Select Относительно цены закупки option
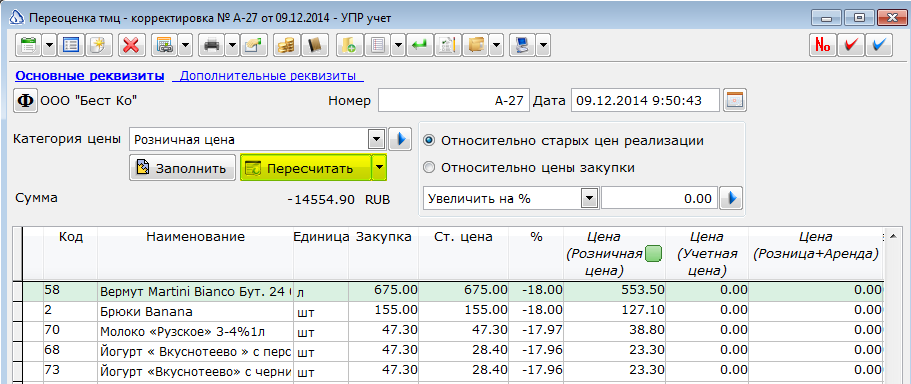Viewport: 911px width, 384px height. click(x=529, y=168)
